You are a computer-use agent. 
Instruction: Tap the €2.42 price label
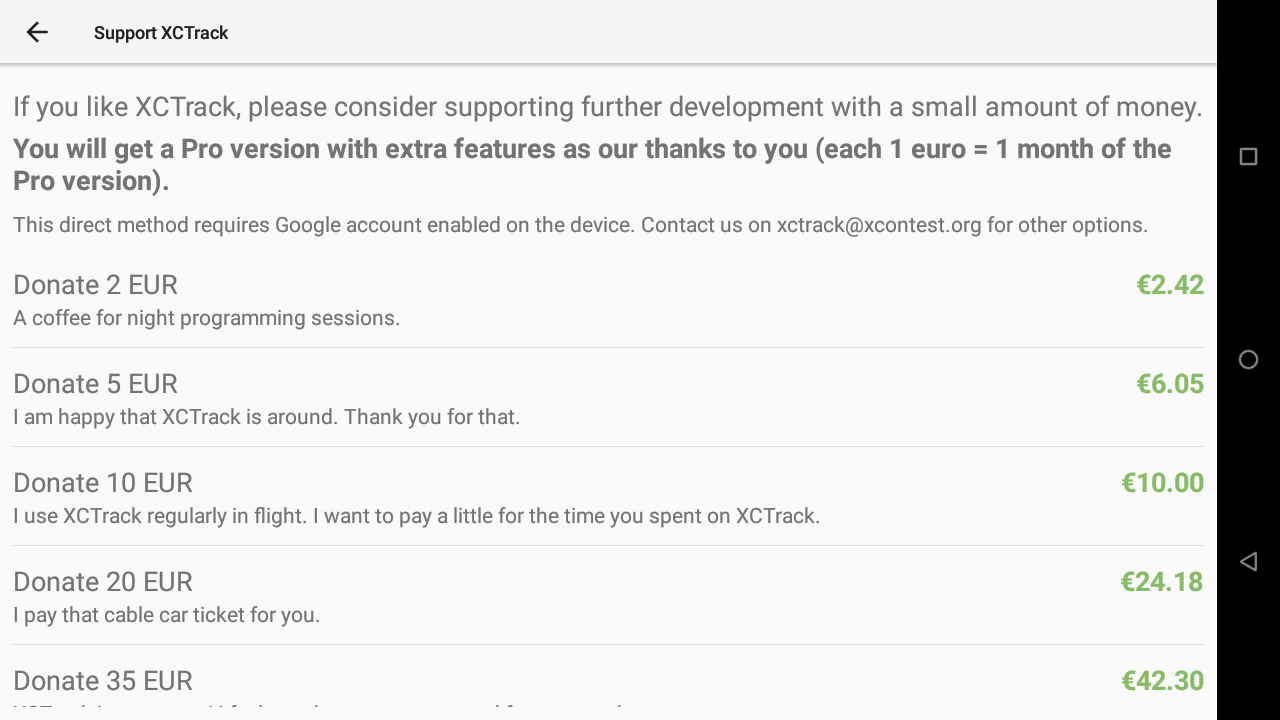[1170, 285]
